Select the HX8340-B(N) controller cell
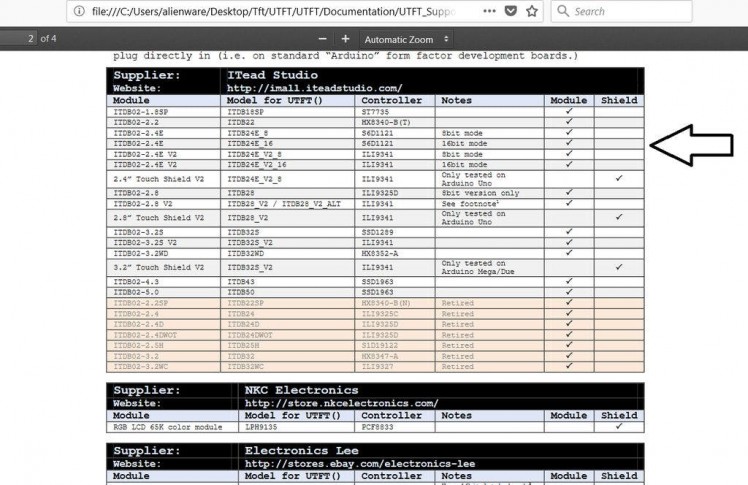 (x=395, y=303)
